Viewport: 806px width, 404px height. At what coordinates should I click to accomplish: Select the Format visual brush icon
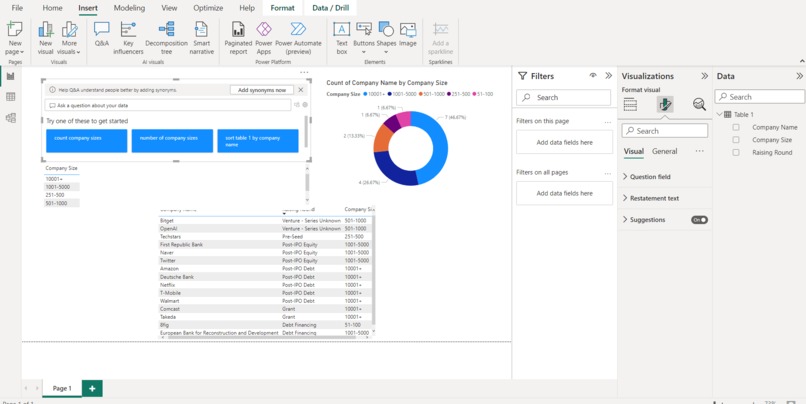(665, 104)
